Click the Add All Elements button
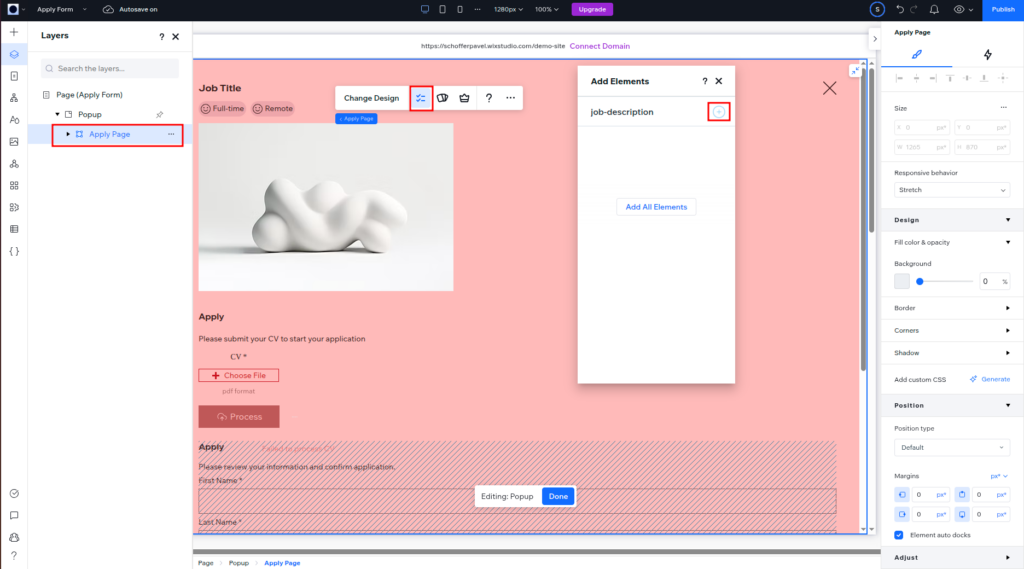 click(656, 207)
